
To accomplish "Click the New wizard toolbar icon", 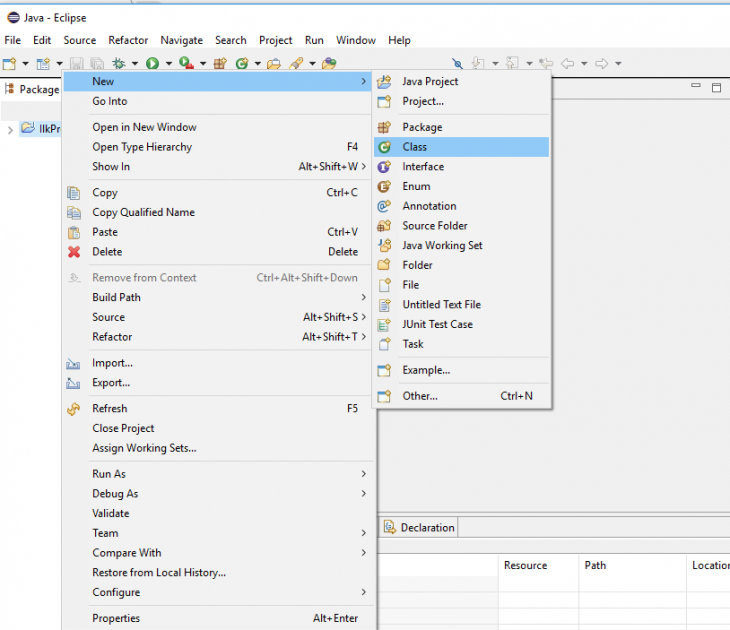I will (10, 63).
